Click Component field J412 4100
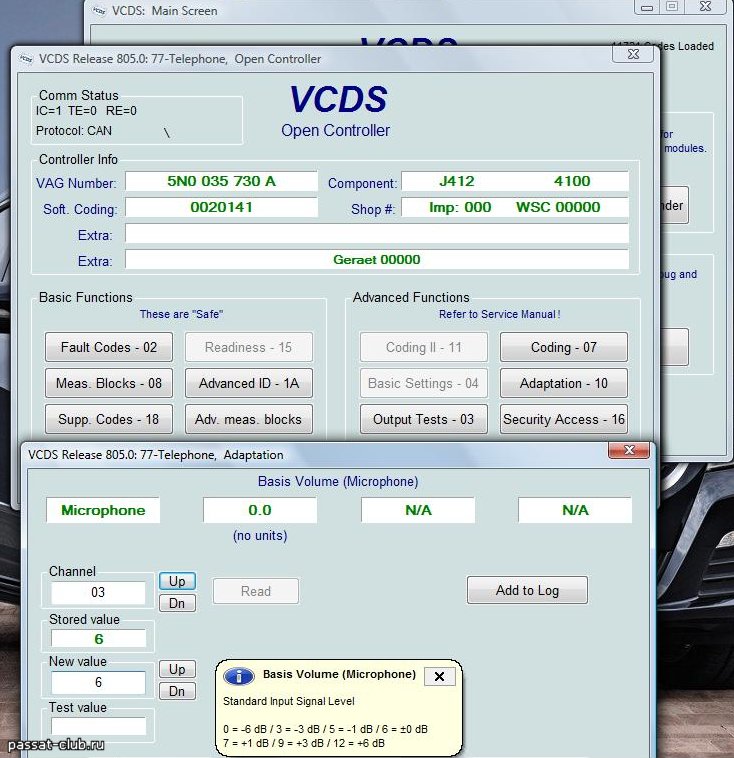Screen dimensions: 734x758 tap(515, 181)
